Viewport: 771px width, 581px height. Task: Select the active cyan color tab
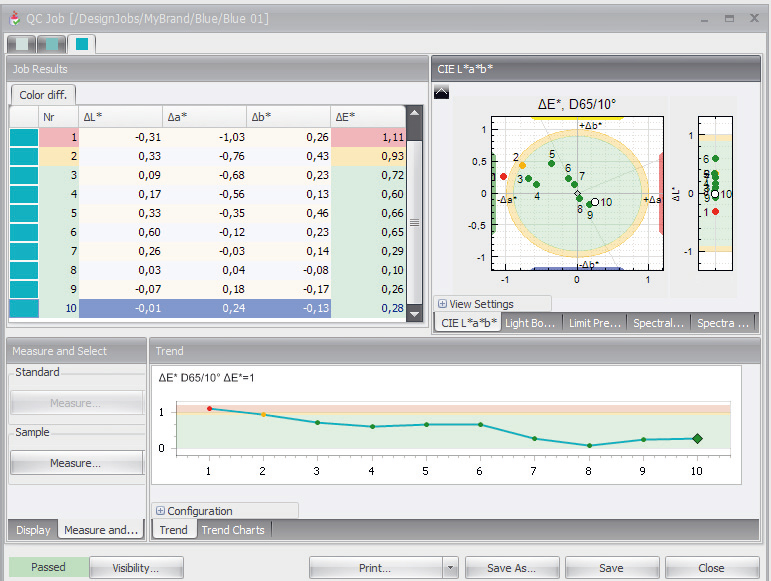point(82,44)
